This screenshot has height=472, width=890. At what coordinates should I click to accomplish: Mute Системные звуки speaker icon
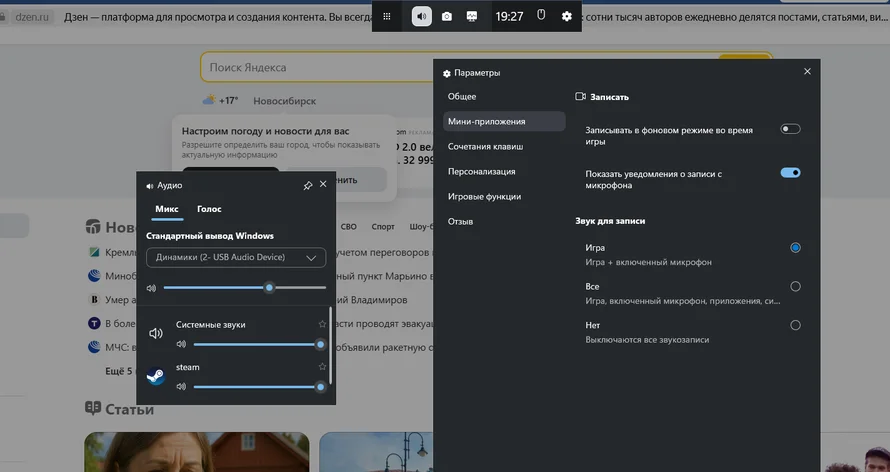coord(182,344)
